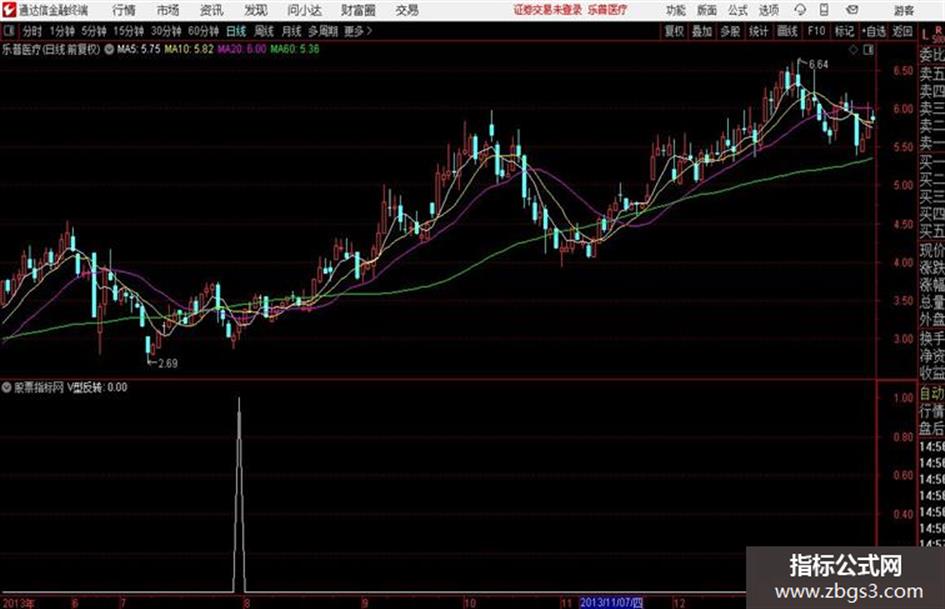Open the 问小达 menu
The height and width of the screenshot is (609, 945).
(x=304, y=10)
